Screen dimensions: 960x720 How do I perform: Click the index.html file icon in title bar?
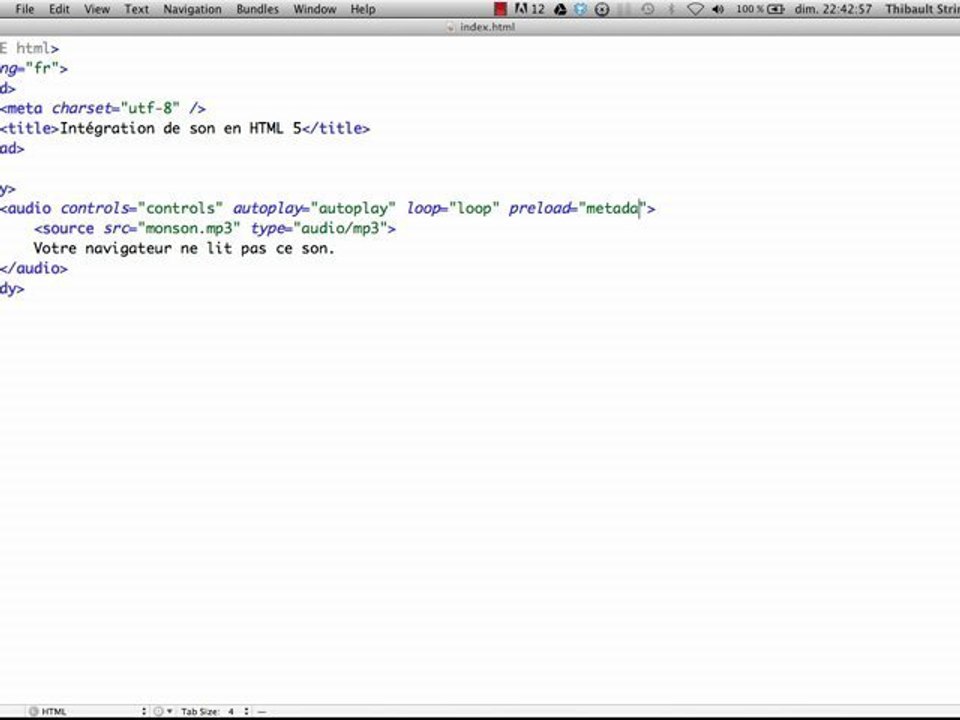451,27
